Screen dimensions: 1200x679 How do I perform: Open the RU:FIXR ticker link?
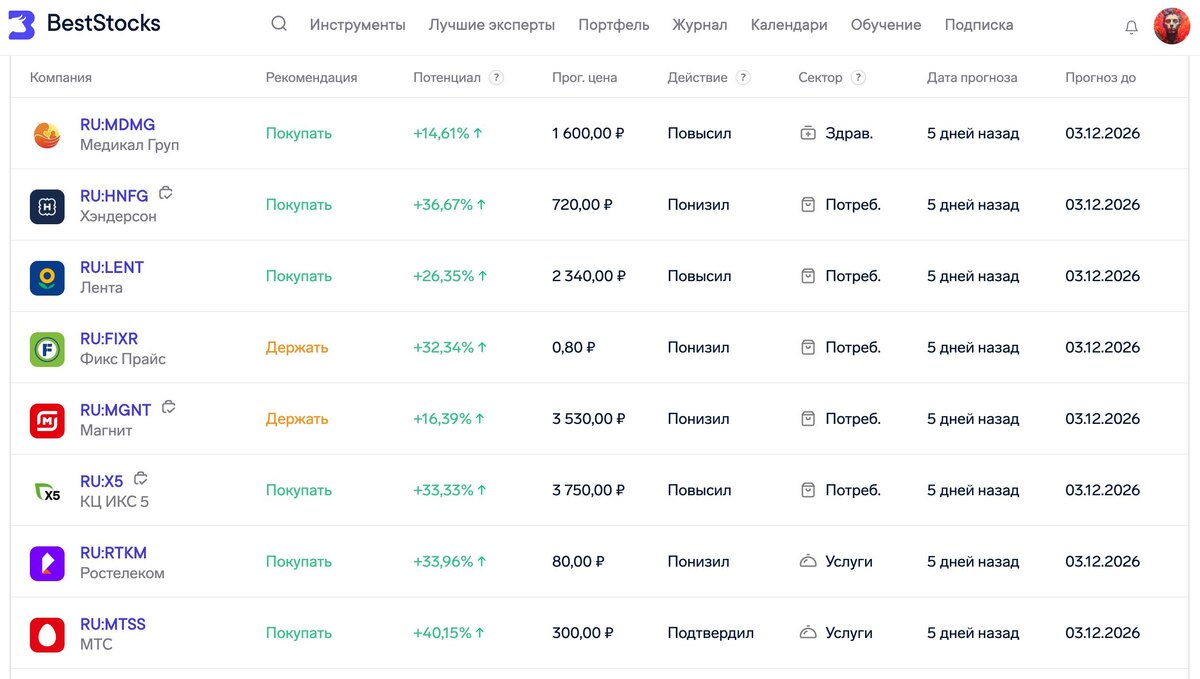pyautogui.click(x=109, y=339)
